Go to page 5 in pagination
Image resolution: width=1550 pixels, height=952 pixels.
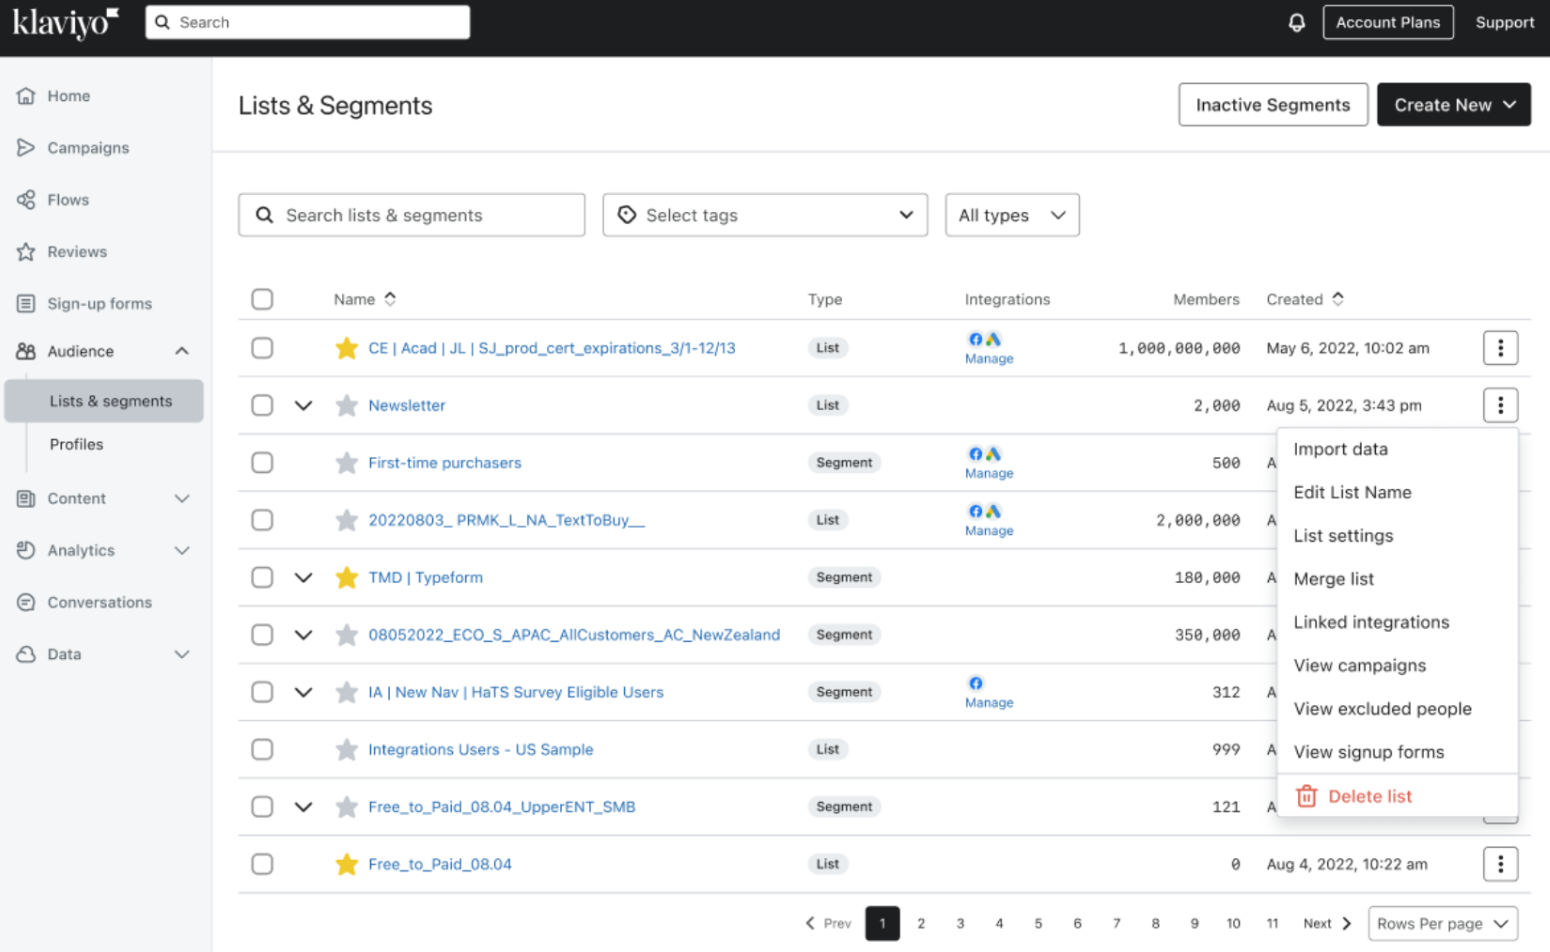point(1038,924)
